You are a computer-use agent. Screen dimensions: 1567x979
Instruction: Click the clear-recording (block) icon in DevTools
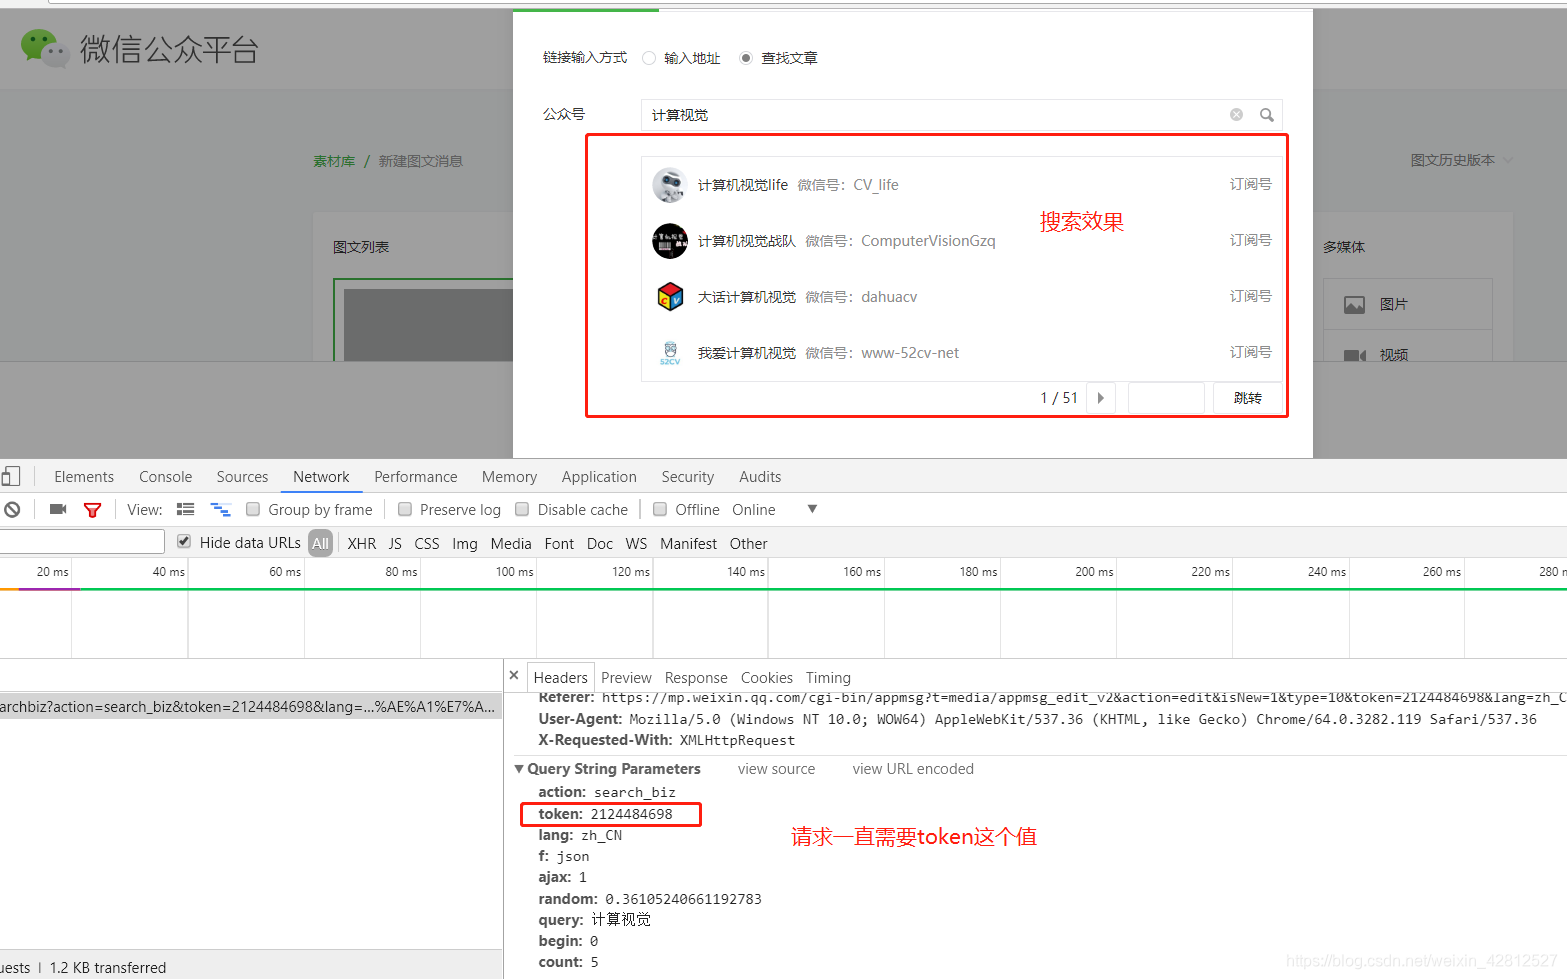pyautogui.click(x=12, y=510)
